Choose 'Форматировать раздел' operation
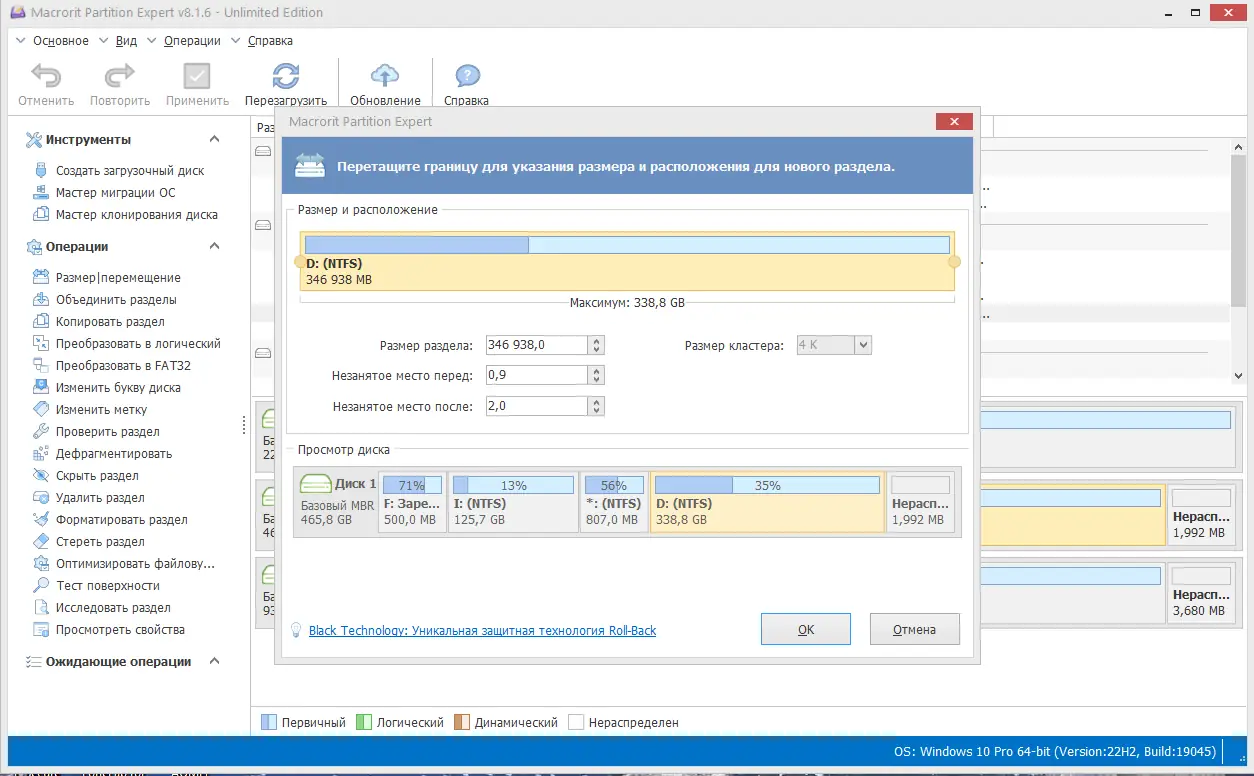The image size is (1254, 776). (122, 520)
